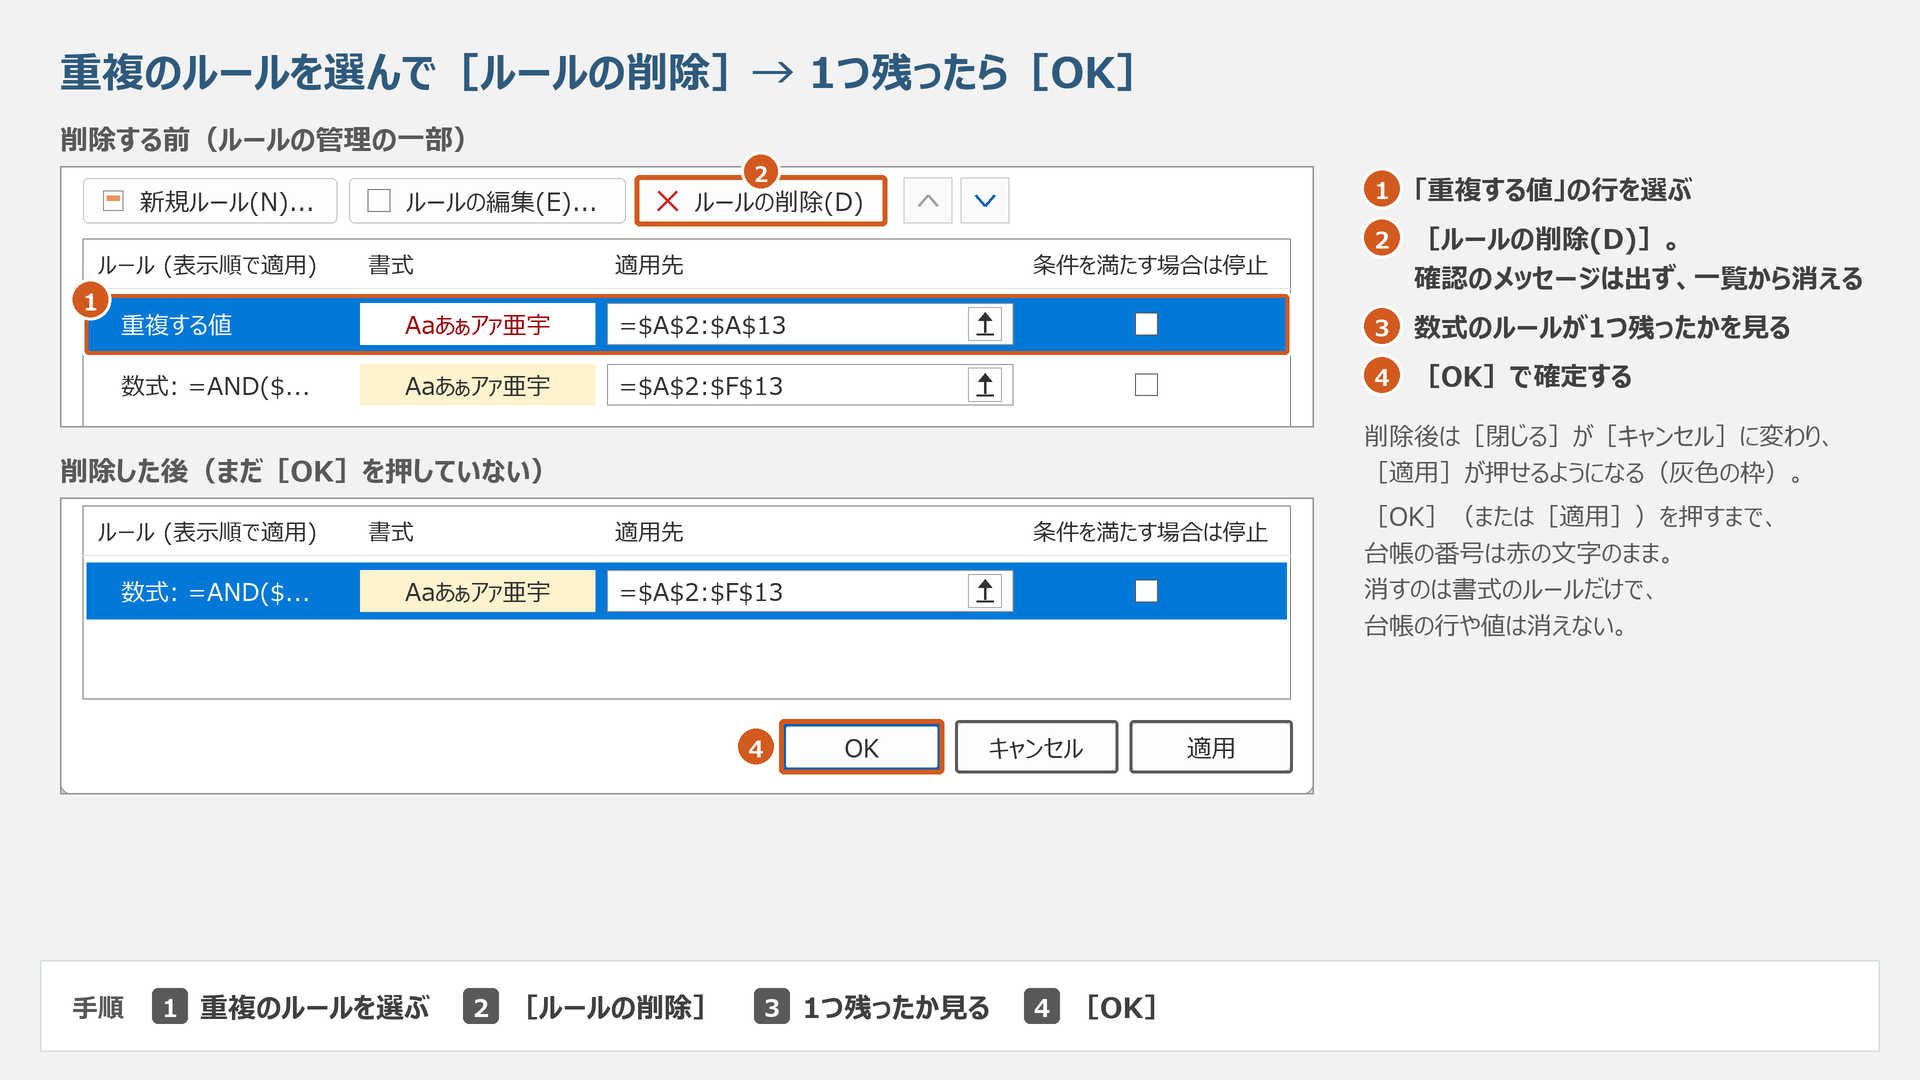The width and height of the screenshot is (1920, 1080).
Task: Select the 重複する値 rule row
Action: (687, 324)
